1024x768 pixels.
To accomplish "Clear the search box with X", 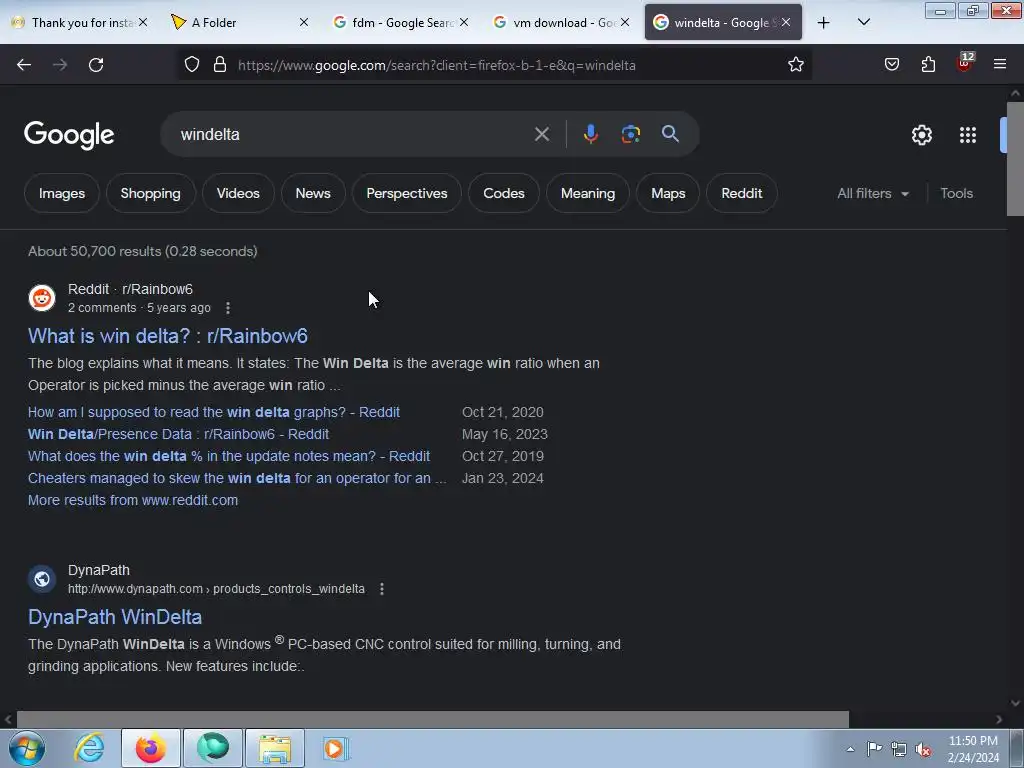I will tap(541, 135).
